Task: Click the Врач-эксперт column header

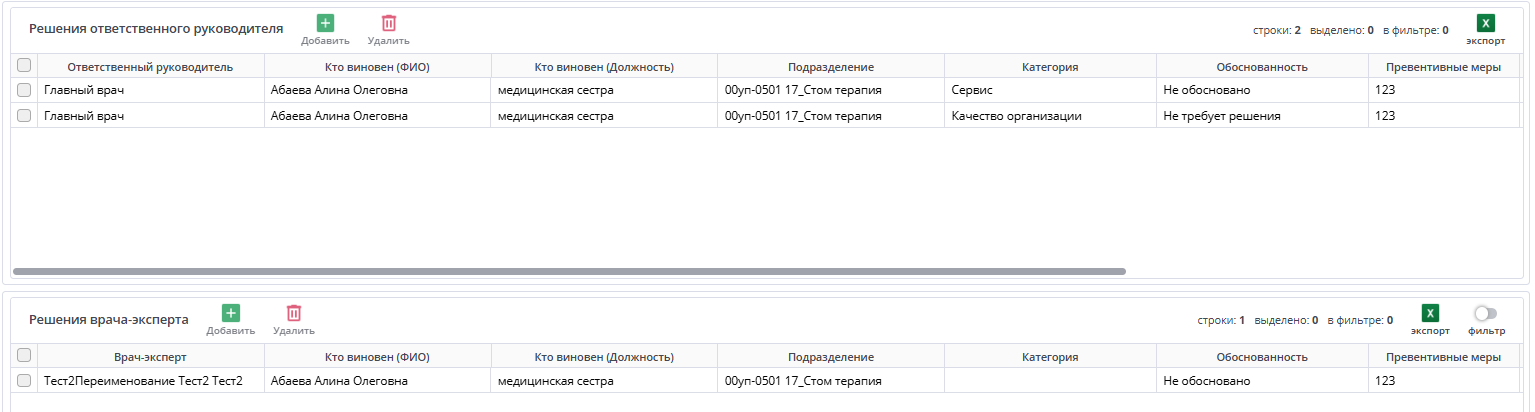Action: point(150,357)
